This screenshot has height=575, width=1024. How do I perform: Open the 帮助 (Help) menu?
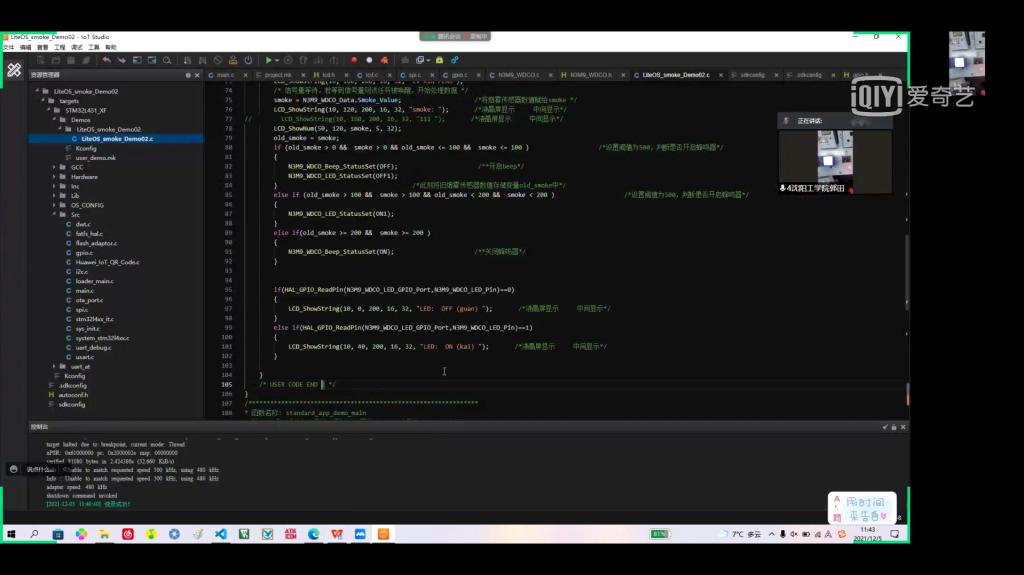(111, 47)
